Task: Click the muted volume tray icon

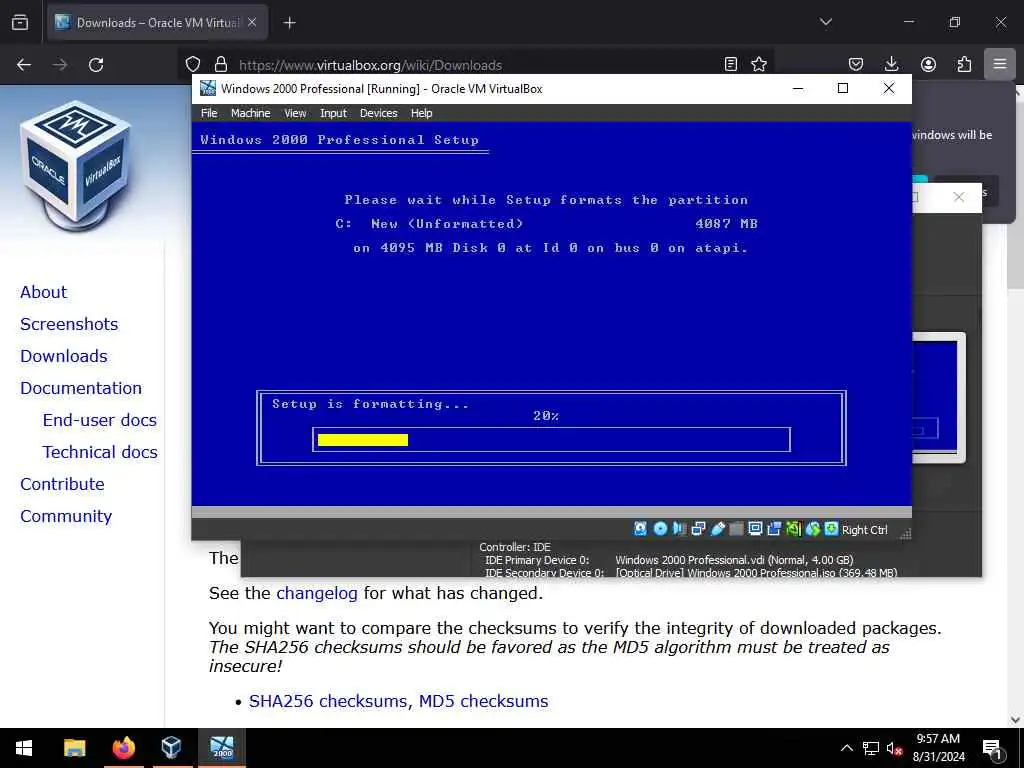Action: [894, 748]
